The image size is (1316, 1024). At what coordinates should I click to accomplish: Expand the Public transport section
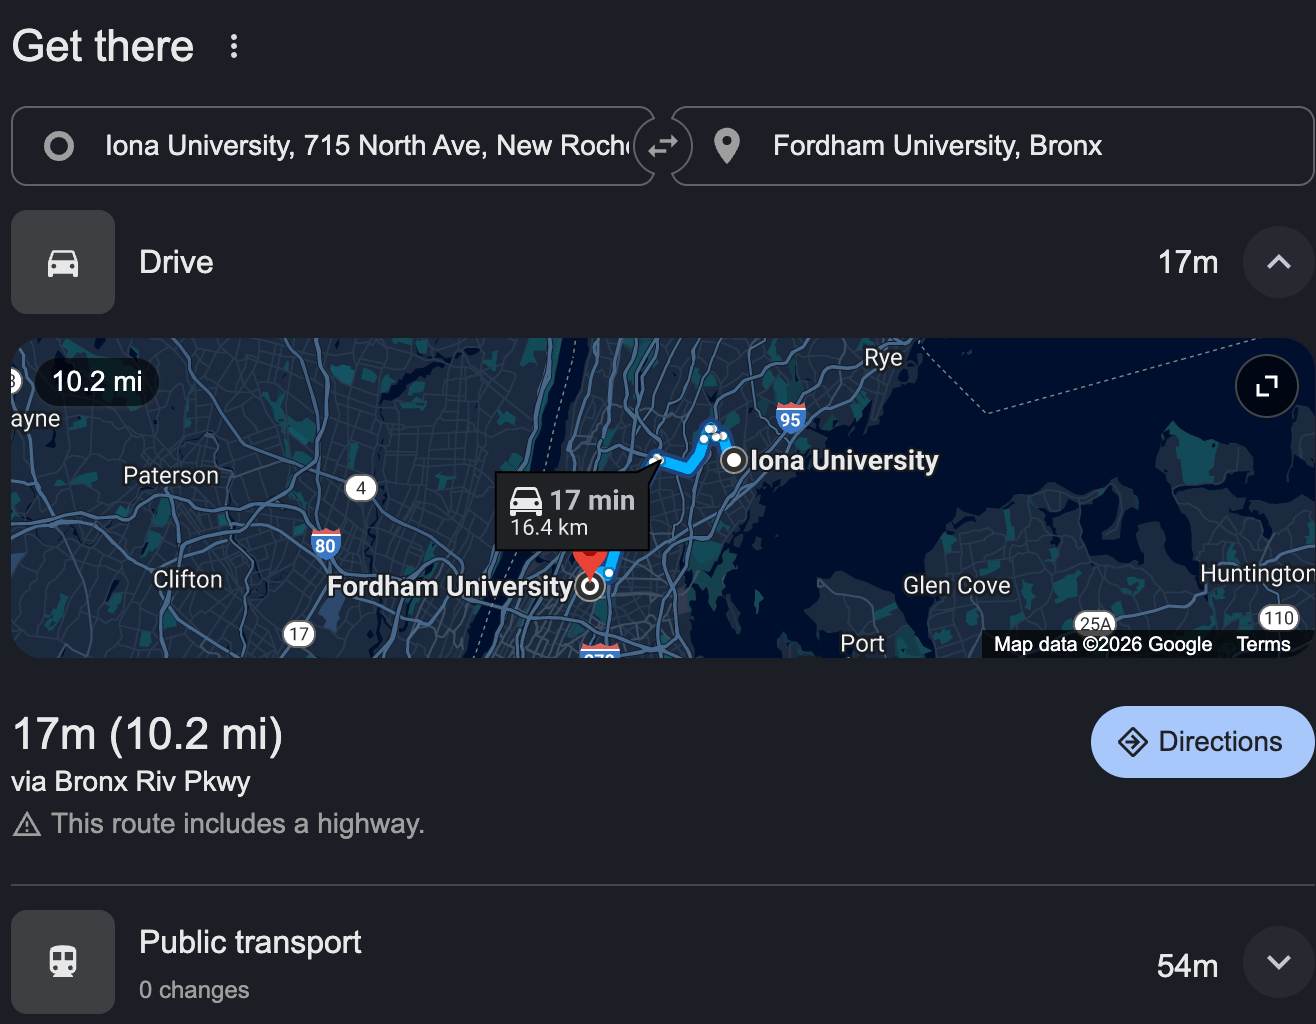1278,962
